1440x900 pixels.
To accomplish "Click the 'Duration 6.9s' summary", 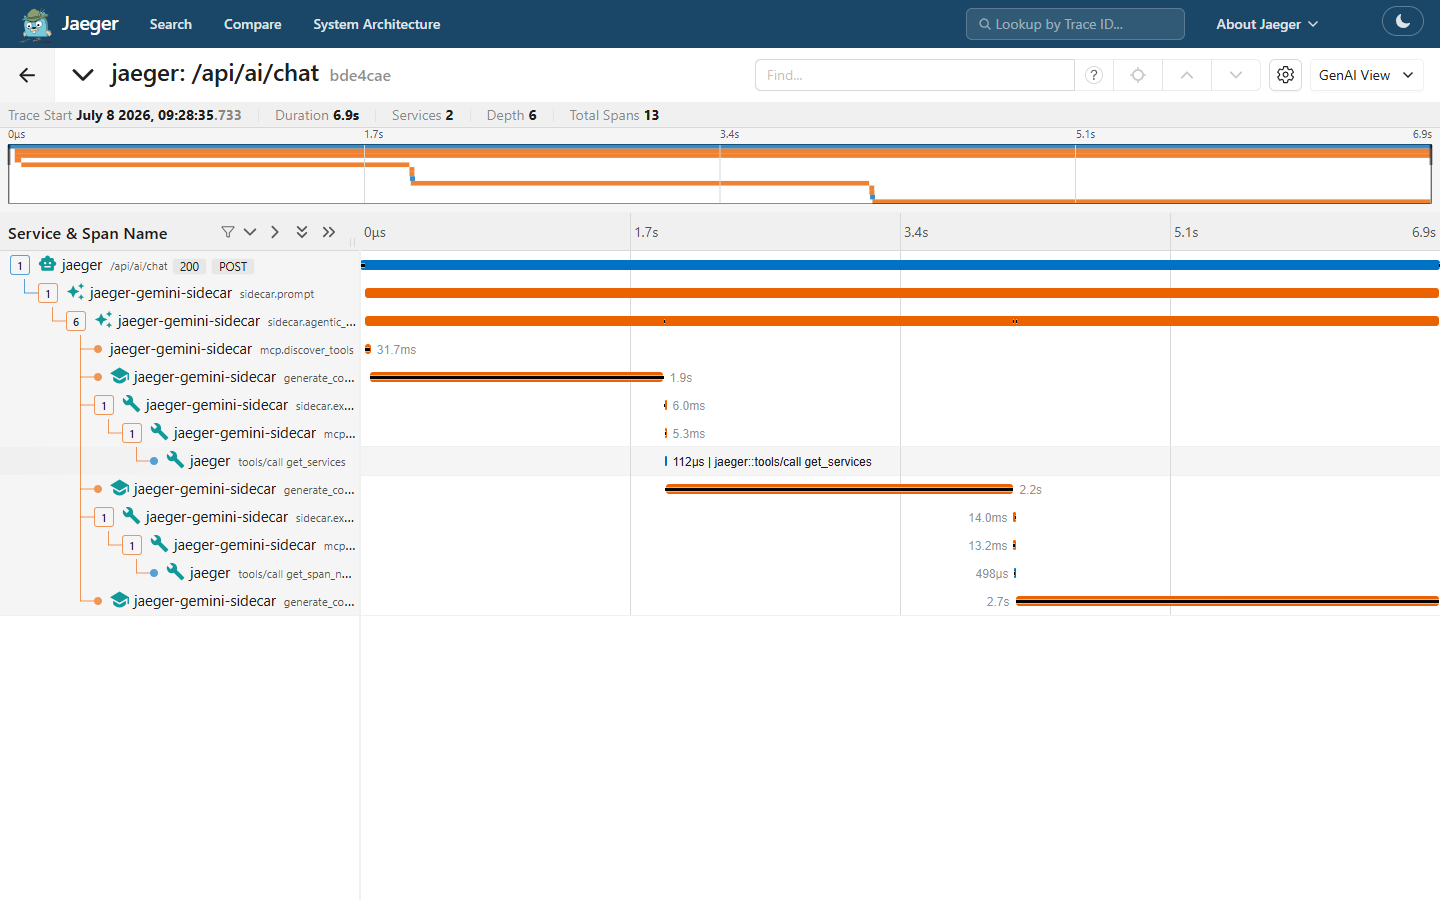I will pos(317,115).
